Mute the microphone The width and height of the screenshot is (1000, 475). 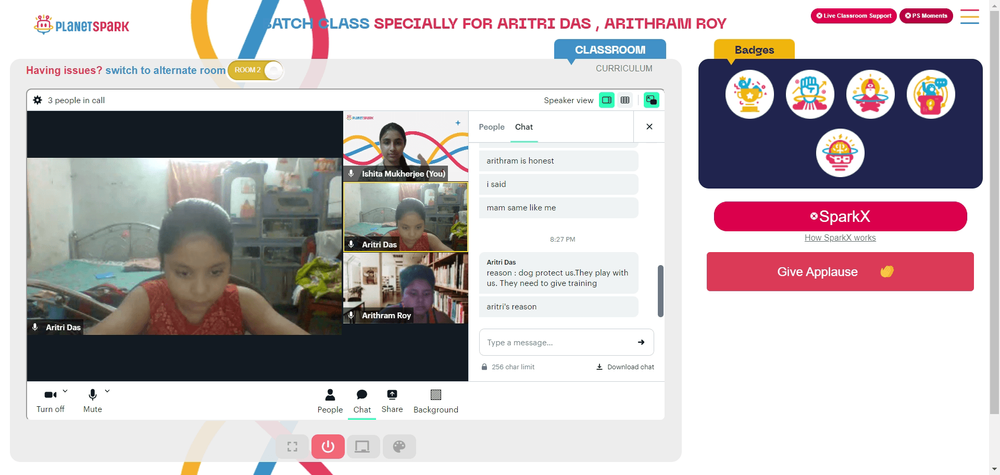click(92, 400)
